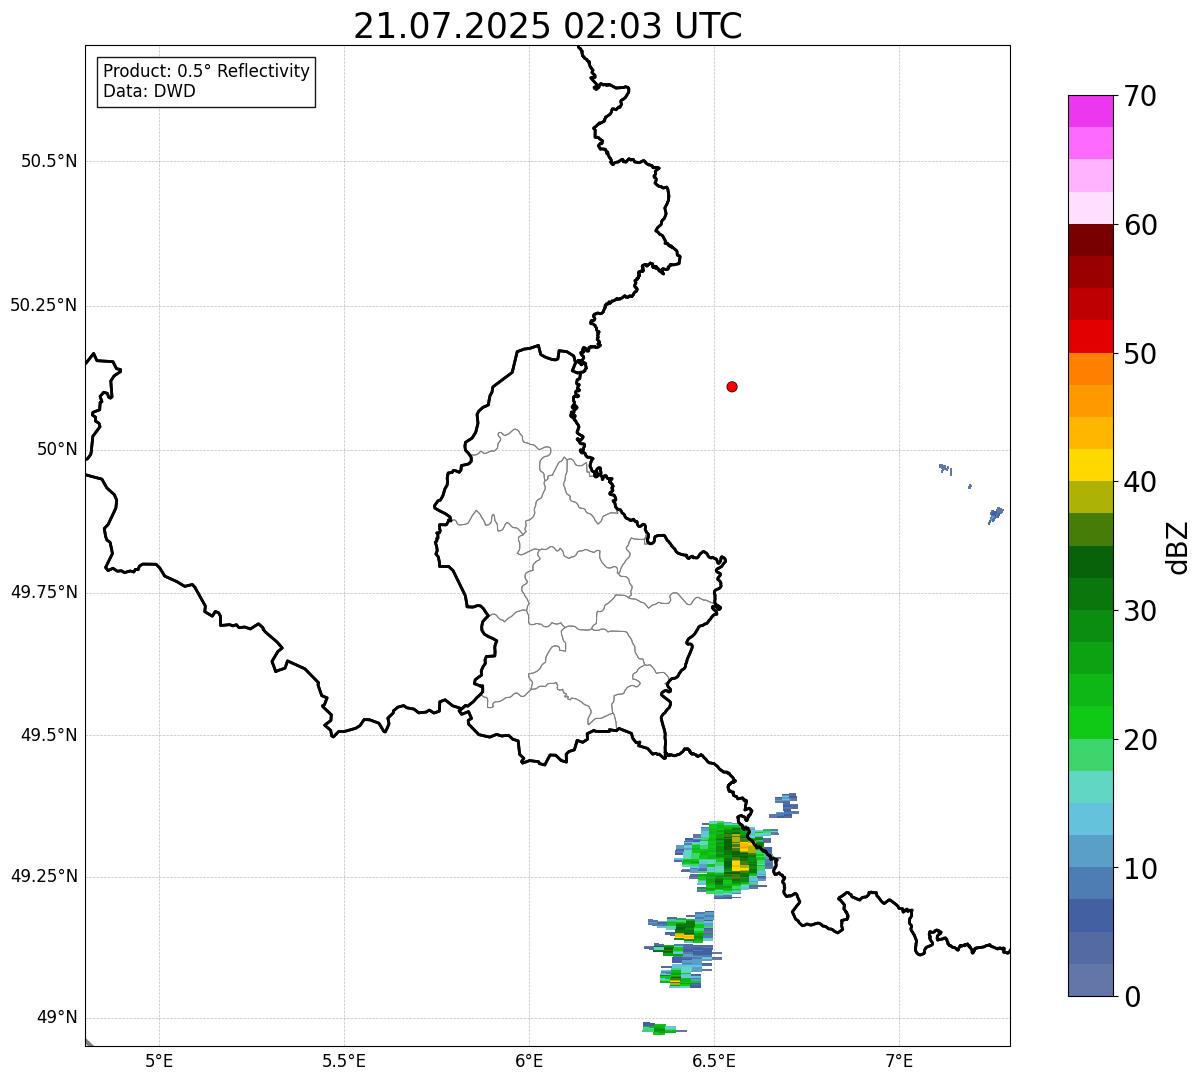Click the bright red colorbar segment above 50
The image size is (1202, 1081).
1090,336
